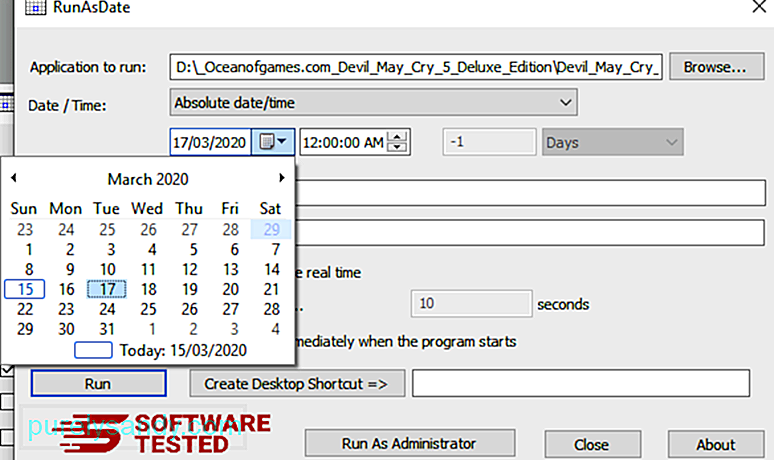Select March 11 in calendar
The image size is (774, 460).
(148, 269)
